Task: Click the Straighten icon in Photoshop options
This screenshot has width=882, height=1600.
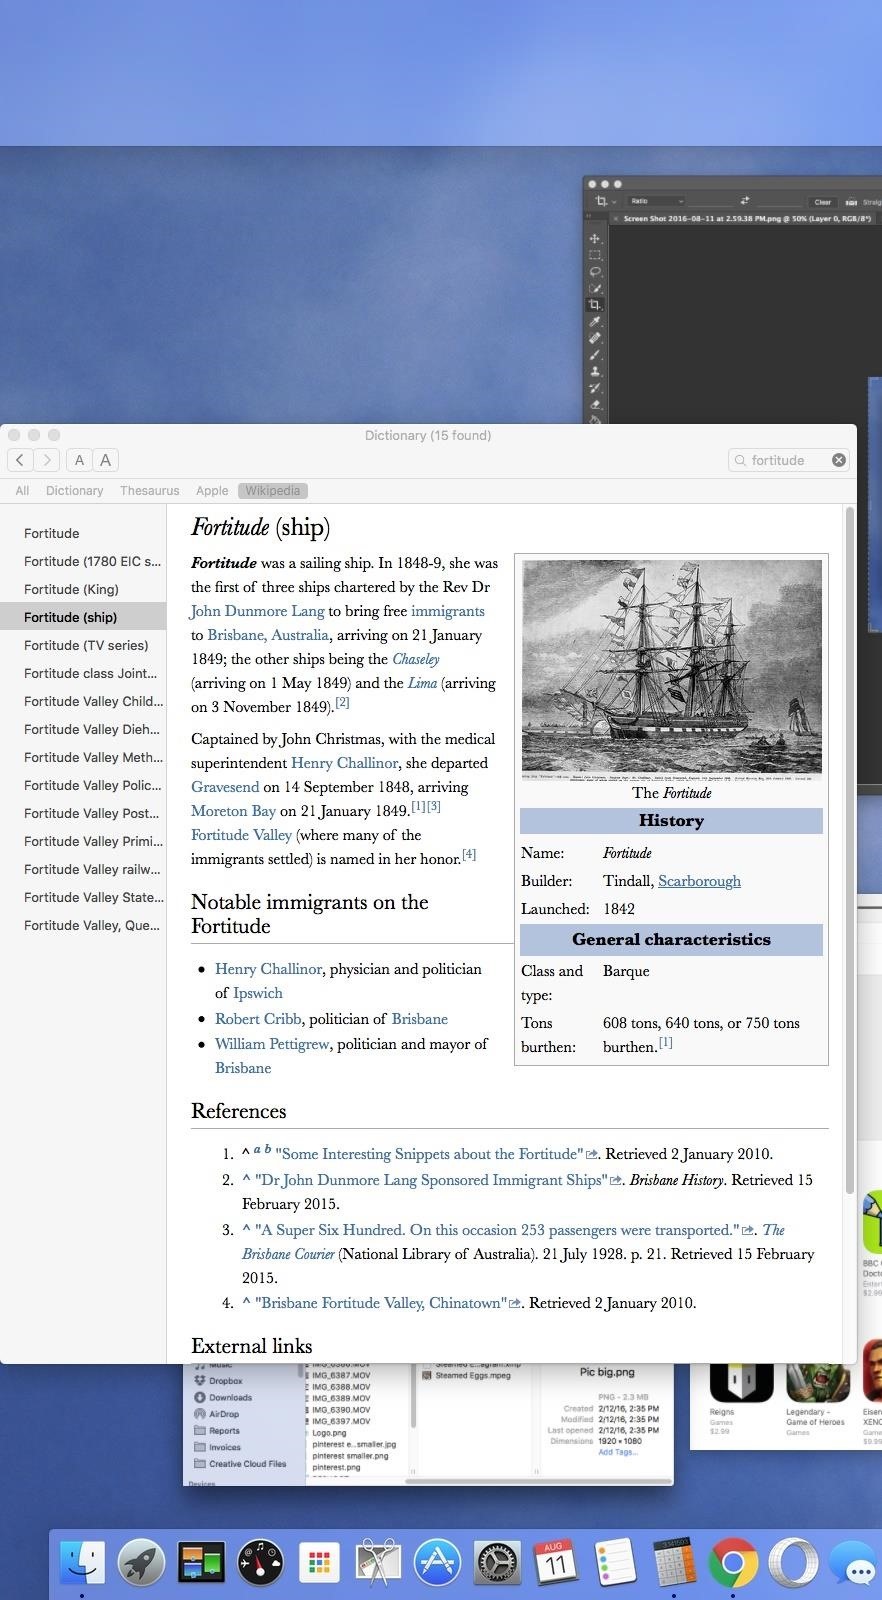Action: (x=851, y=202)
